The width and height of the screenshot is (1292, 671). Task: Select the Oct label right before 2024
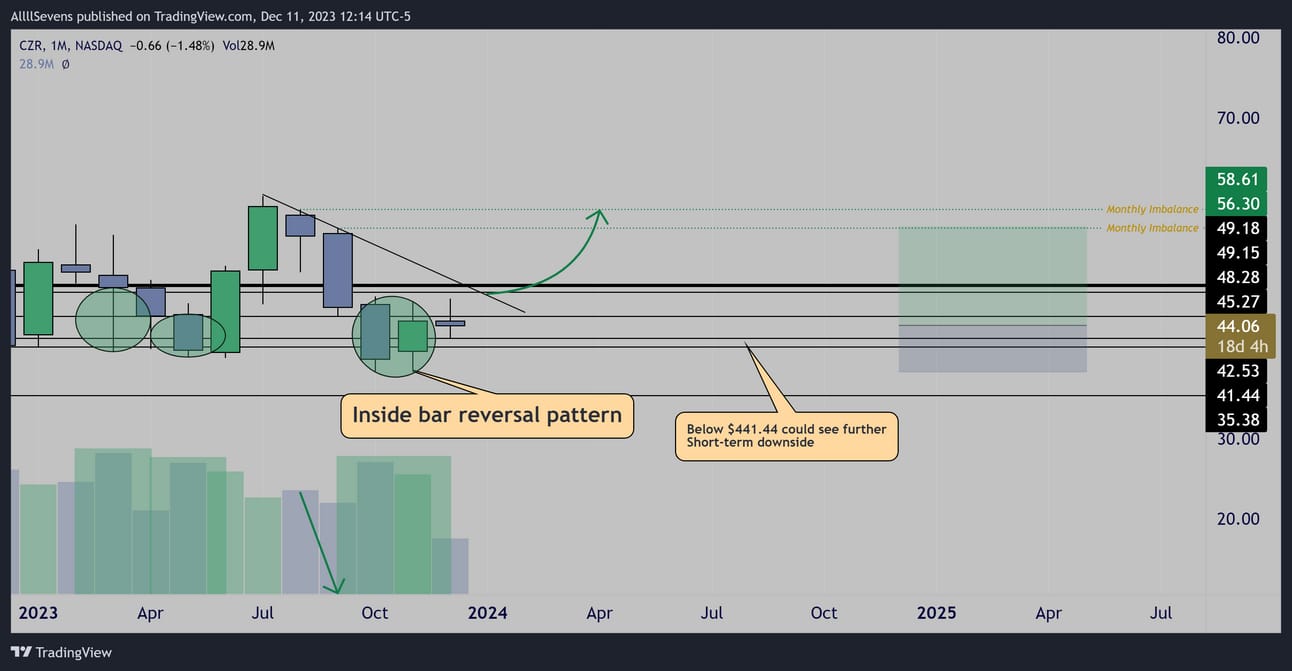click(375, 612)
